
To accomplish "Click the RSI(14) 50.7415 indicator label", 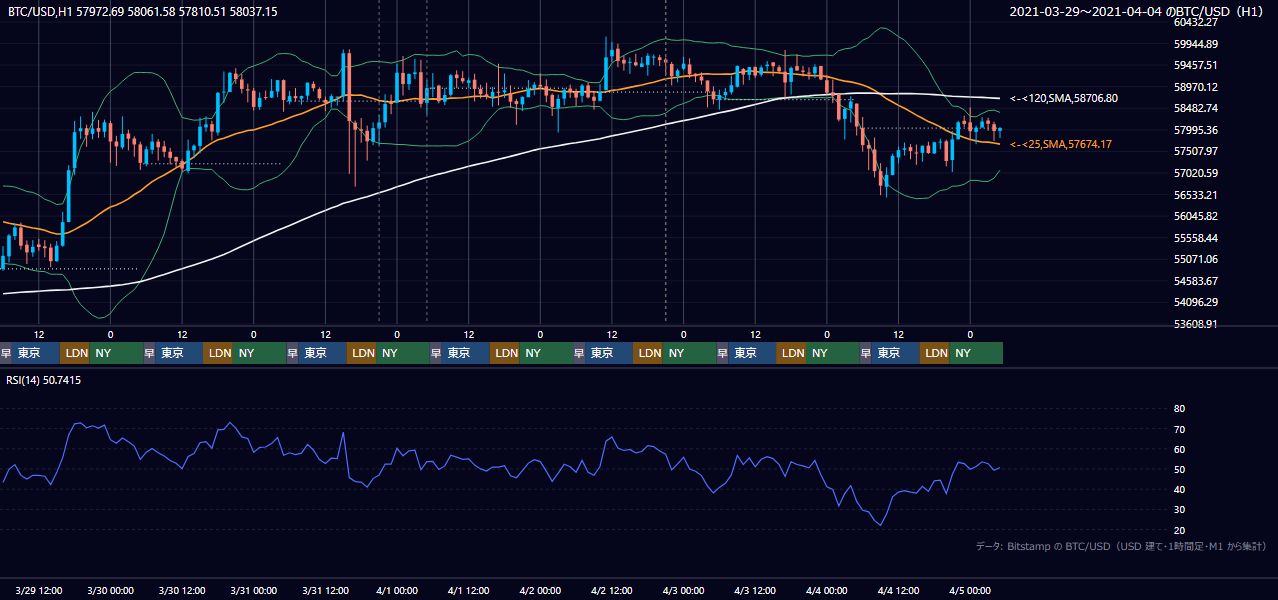I will click(x=44, y=380).
